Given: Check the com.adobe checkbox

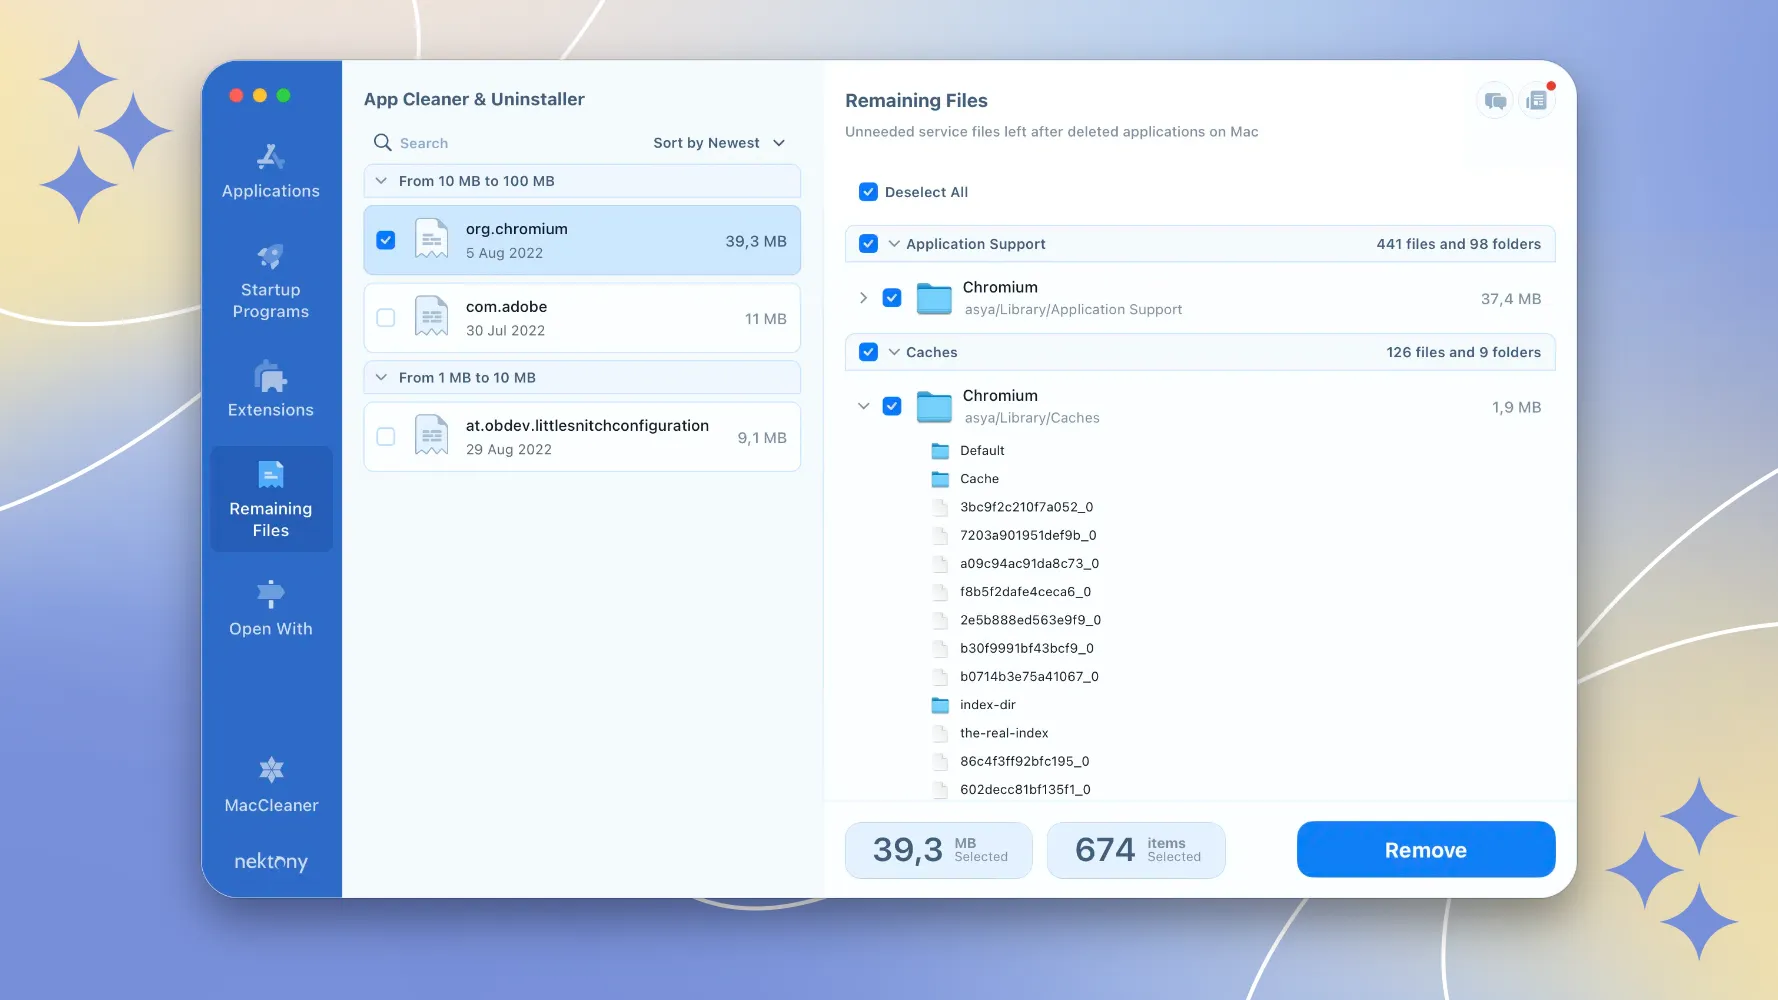Looking at the screenshot, I should pos(385,318).
